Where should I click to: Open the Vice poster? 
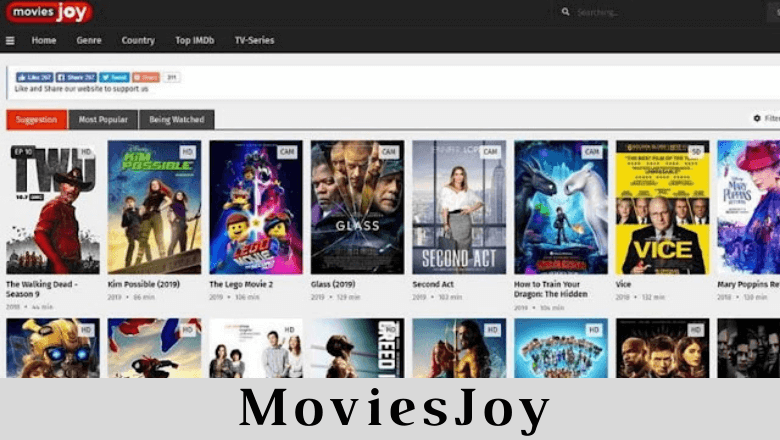663,207
